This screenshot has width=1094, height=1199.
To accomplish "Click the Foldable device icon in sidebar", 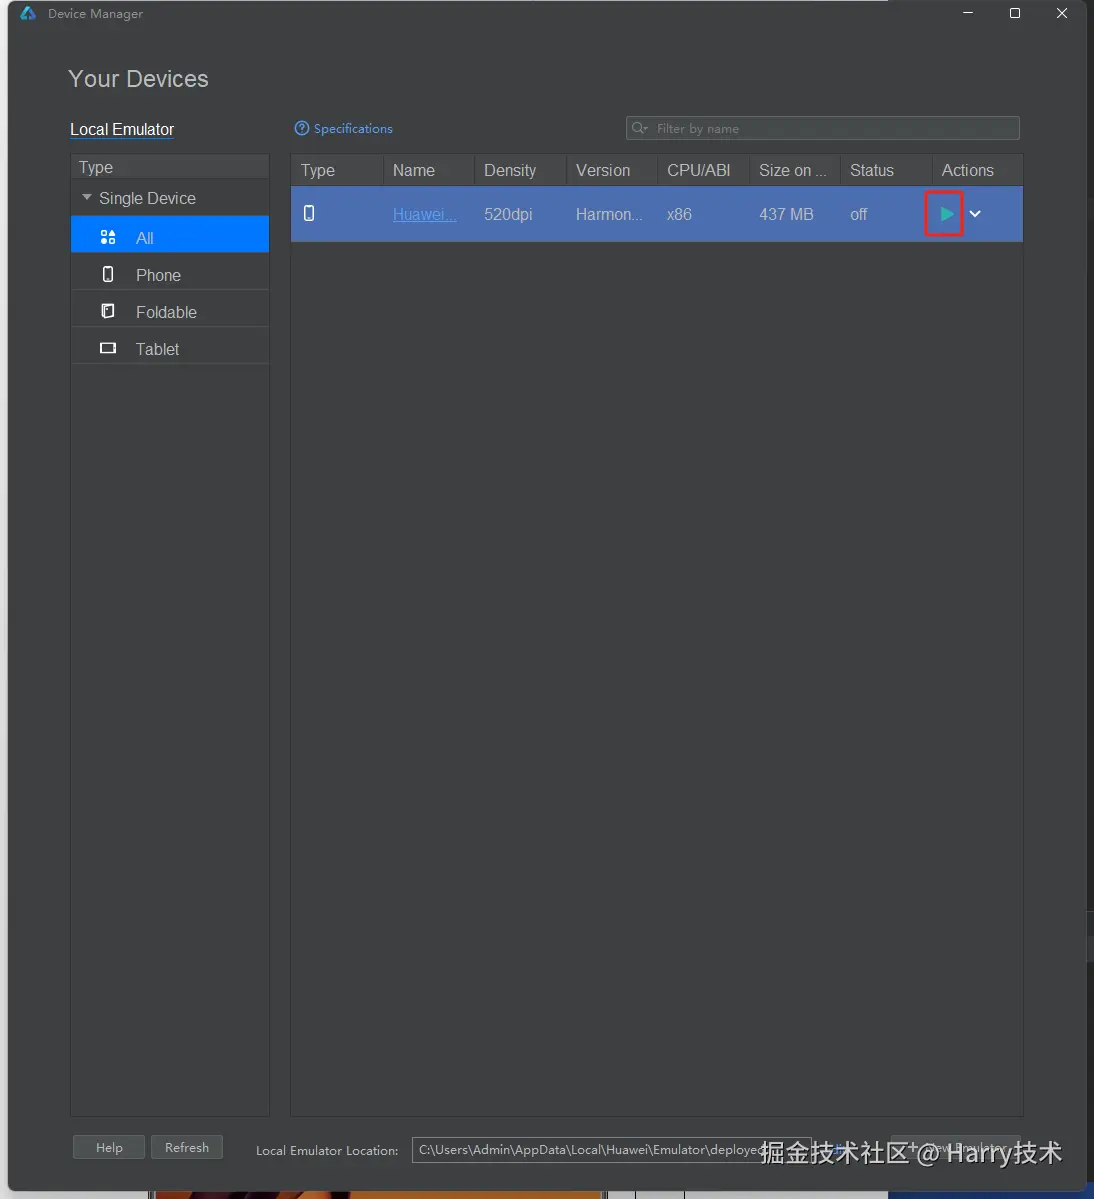I will coord(108,311).
